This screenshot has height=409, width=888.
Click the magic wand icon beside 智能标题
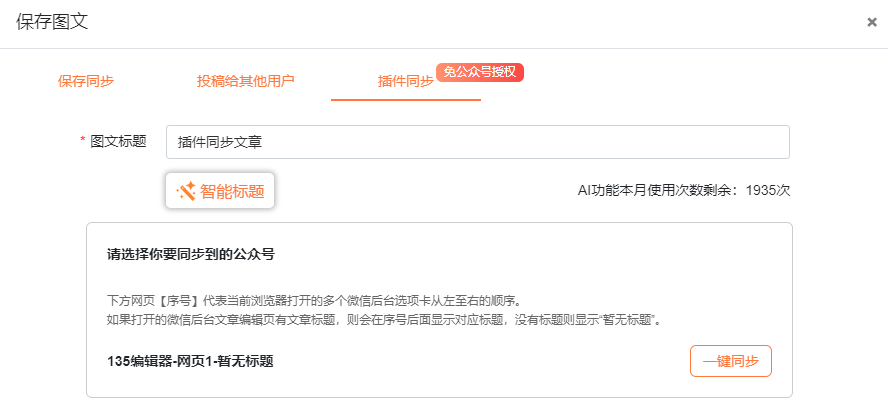point(186,191)
